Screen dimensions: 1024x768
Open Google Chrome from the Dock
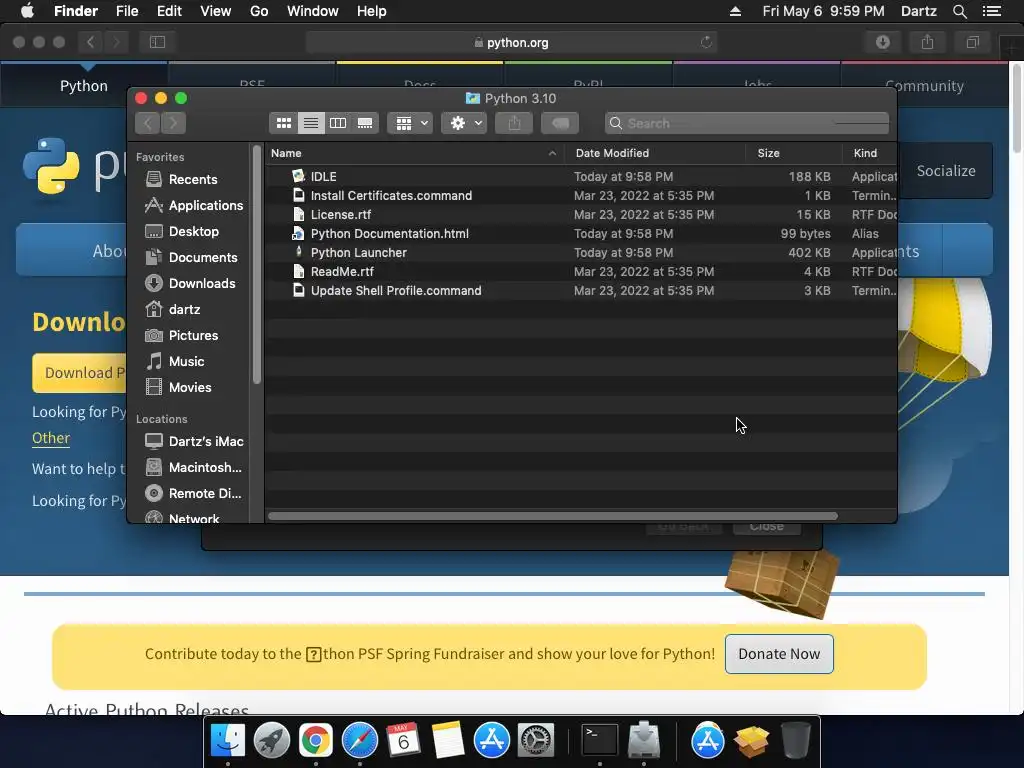[x=316, y=741]
